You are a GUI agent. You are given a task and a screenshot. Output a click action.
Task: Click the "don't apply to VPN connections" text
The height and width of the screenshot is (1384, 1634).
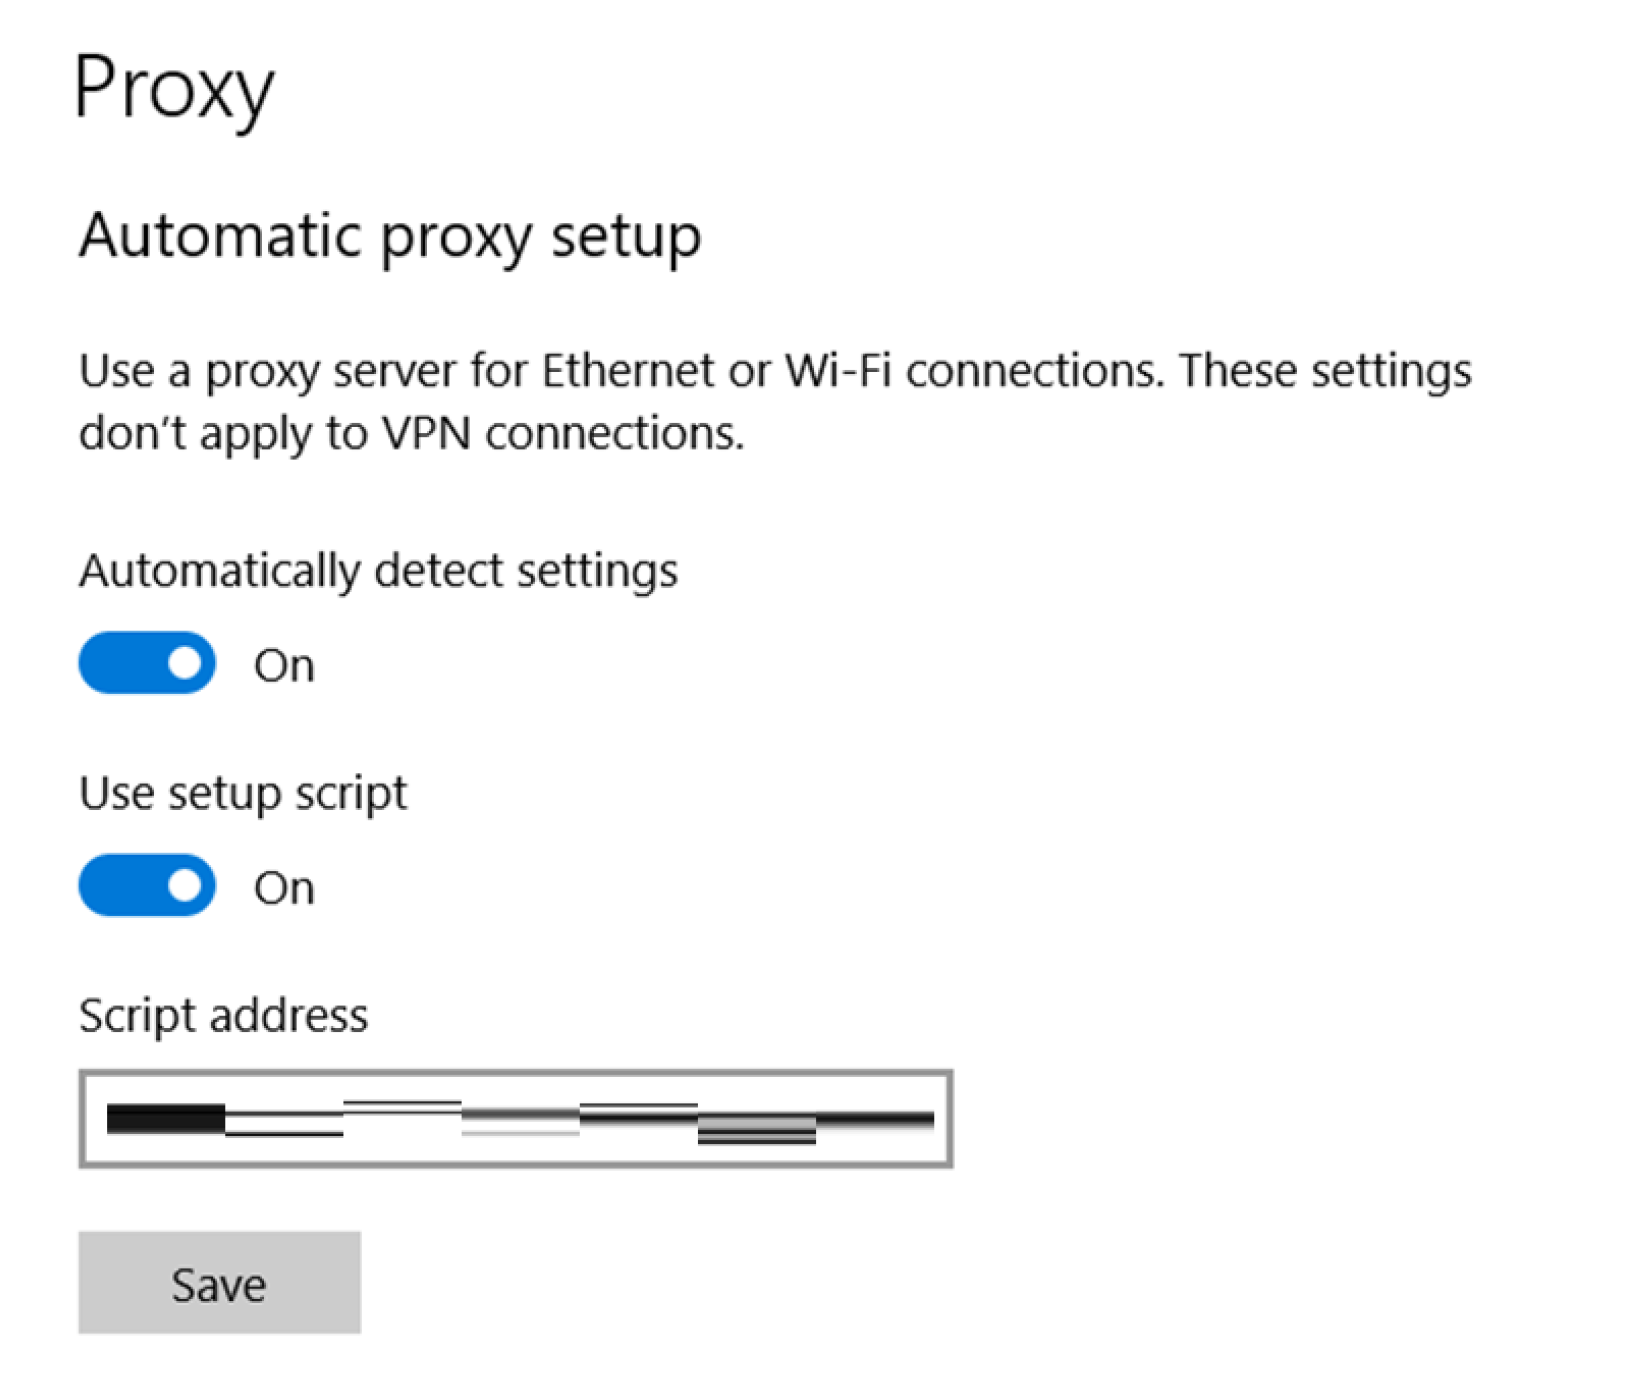(x=411, y=434)
